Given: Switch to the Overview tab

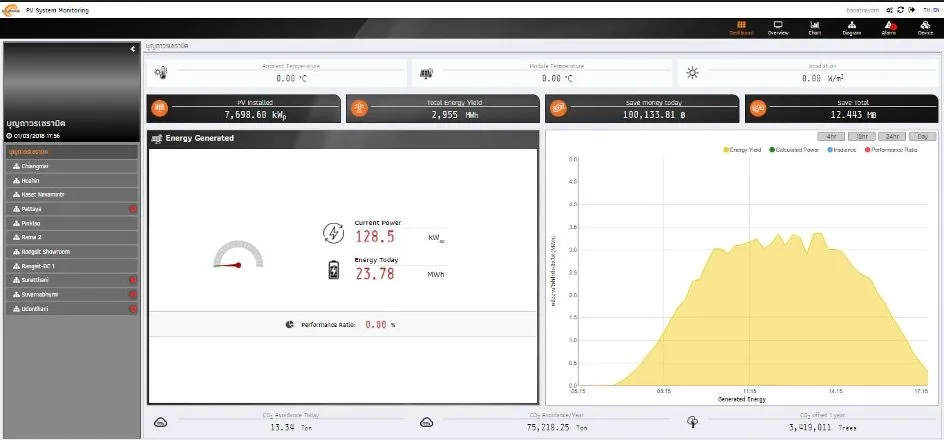Looking at the screenshot, I should [x=778, y=28].
